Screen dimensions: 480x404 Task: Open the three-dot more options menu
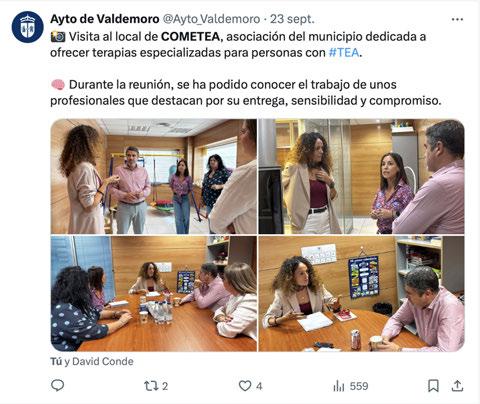tap(457, 19)
